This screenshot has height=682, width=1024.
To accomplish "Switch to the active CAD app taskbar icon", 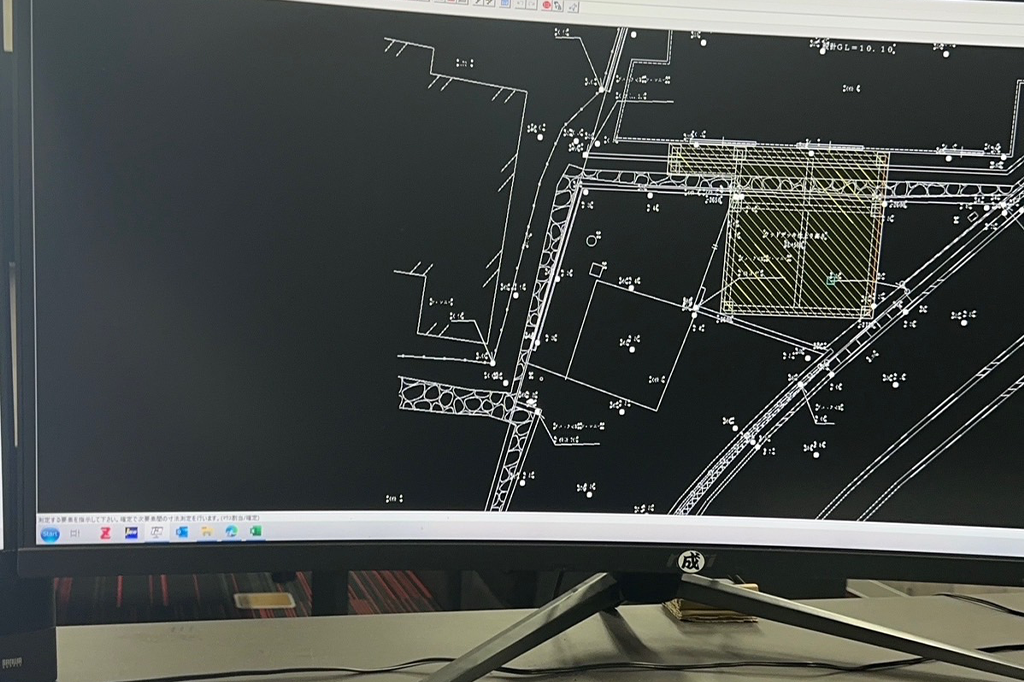I will click(157, 532).
